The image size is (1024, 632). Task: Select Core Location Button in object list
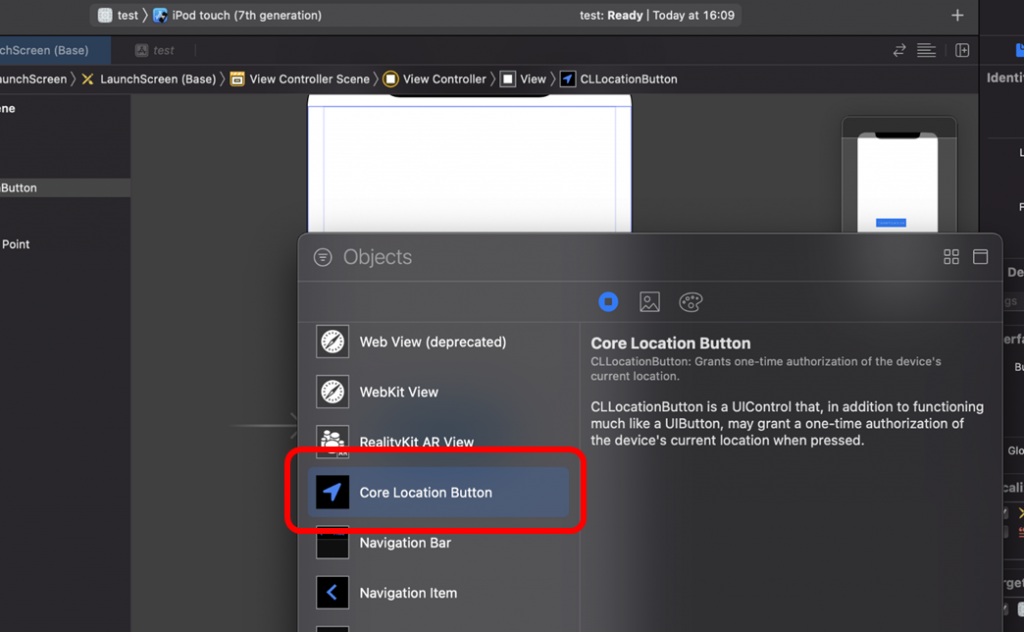pyautogui.click(x=438, y=492)
